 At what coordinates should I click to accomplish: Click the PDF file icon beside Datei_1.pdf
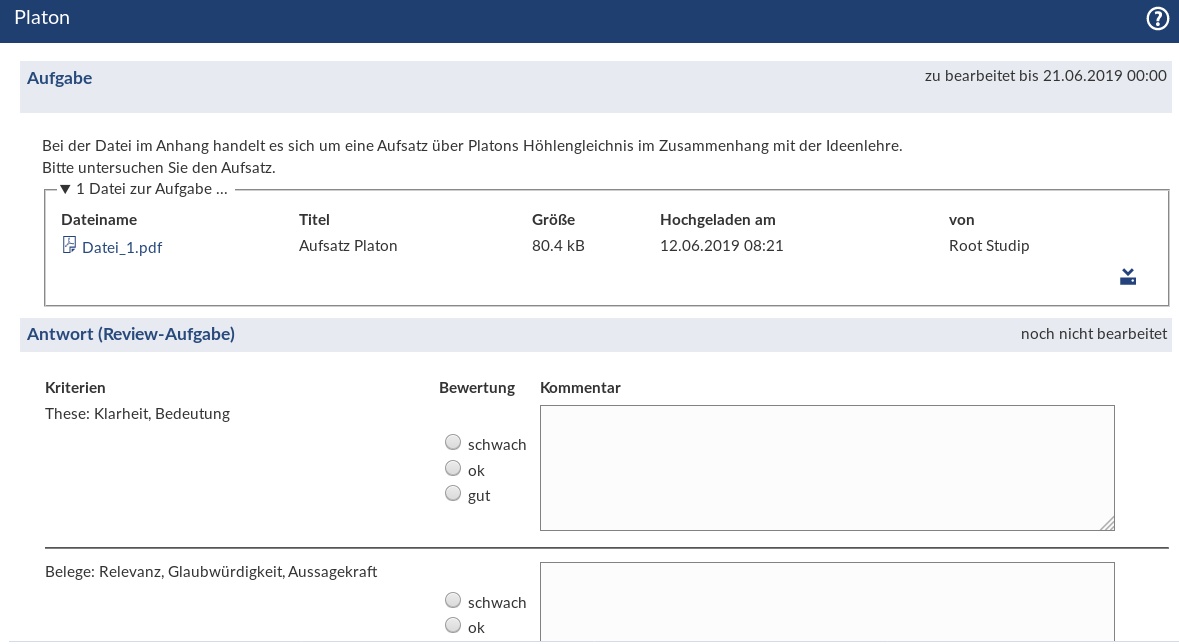point(69,246)
